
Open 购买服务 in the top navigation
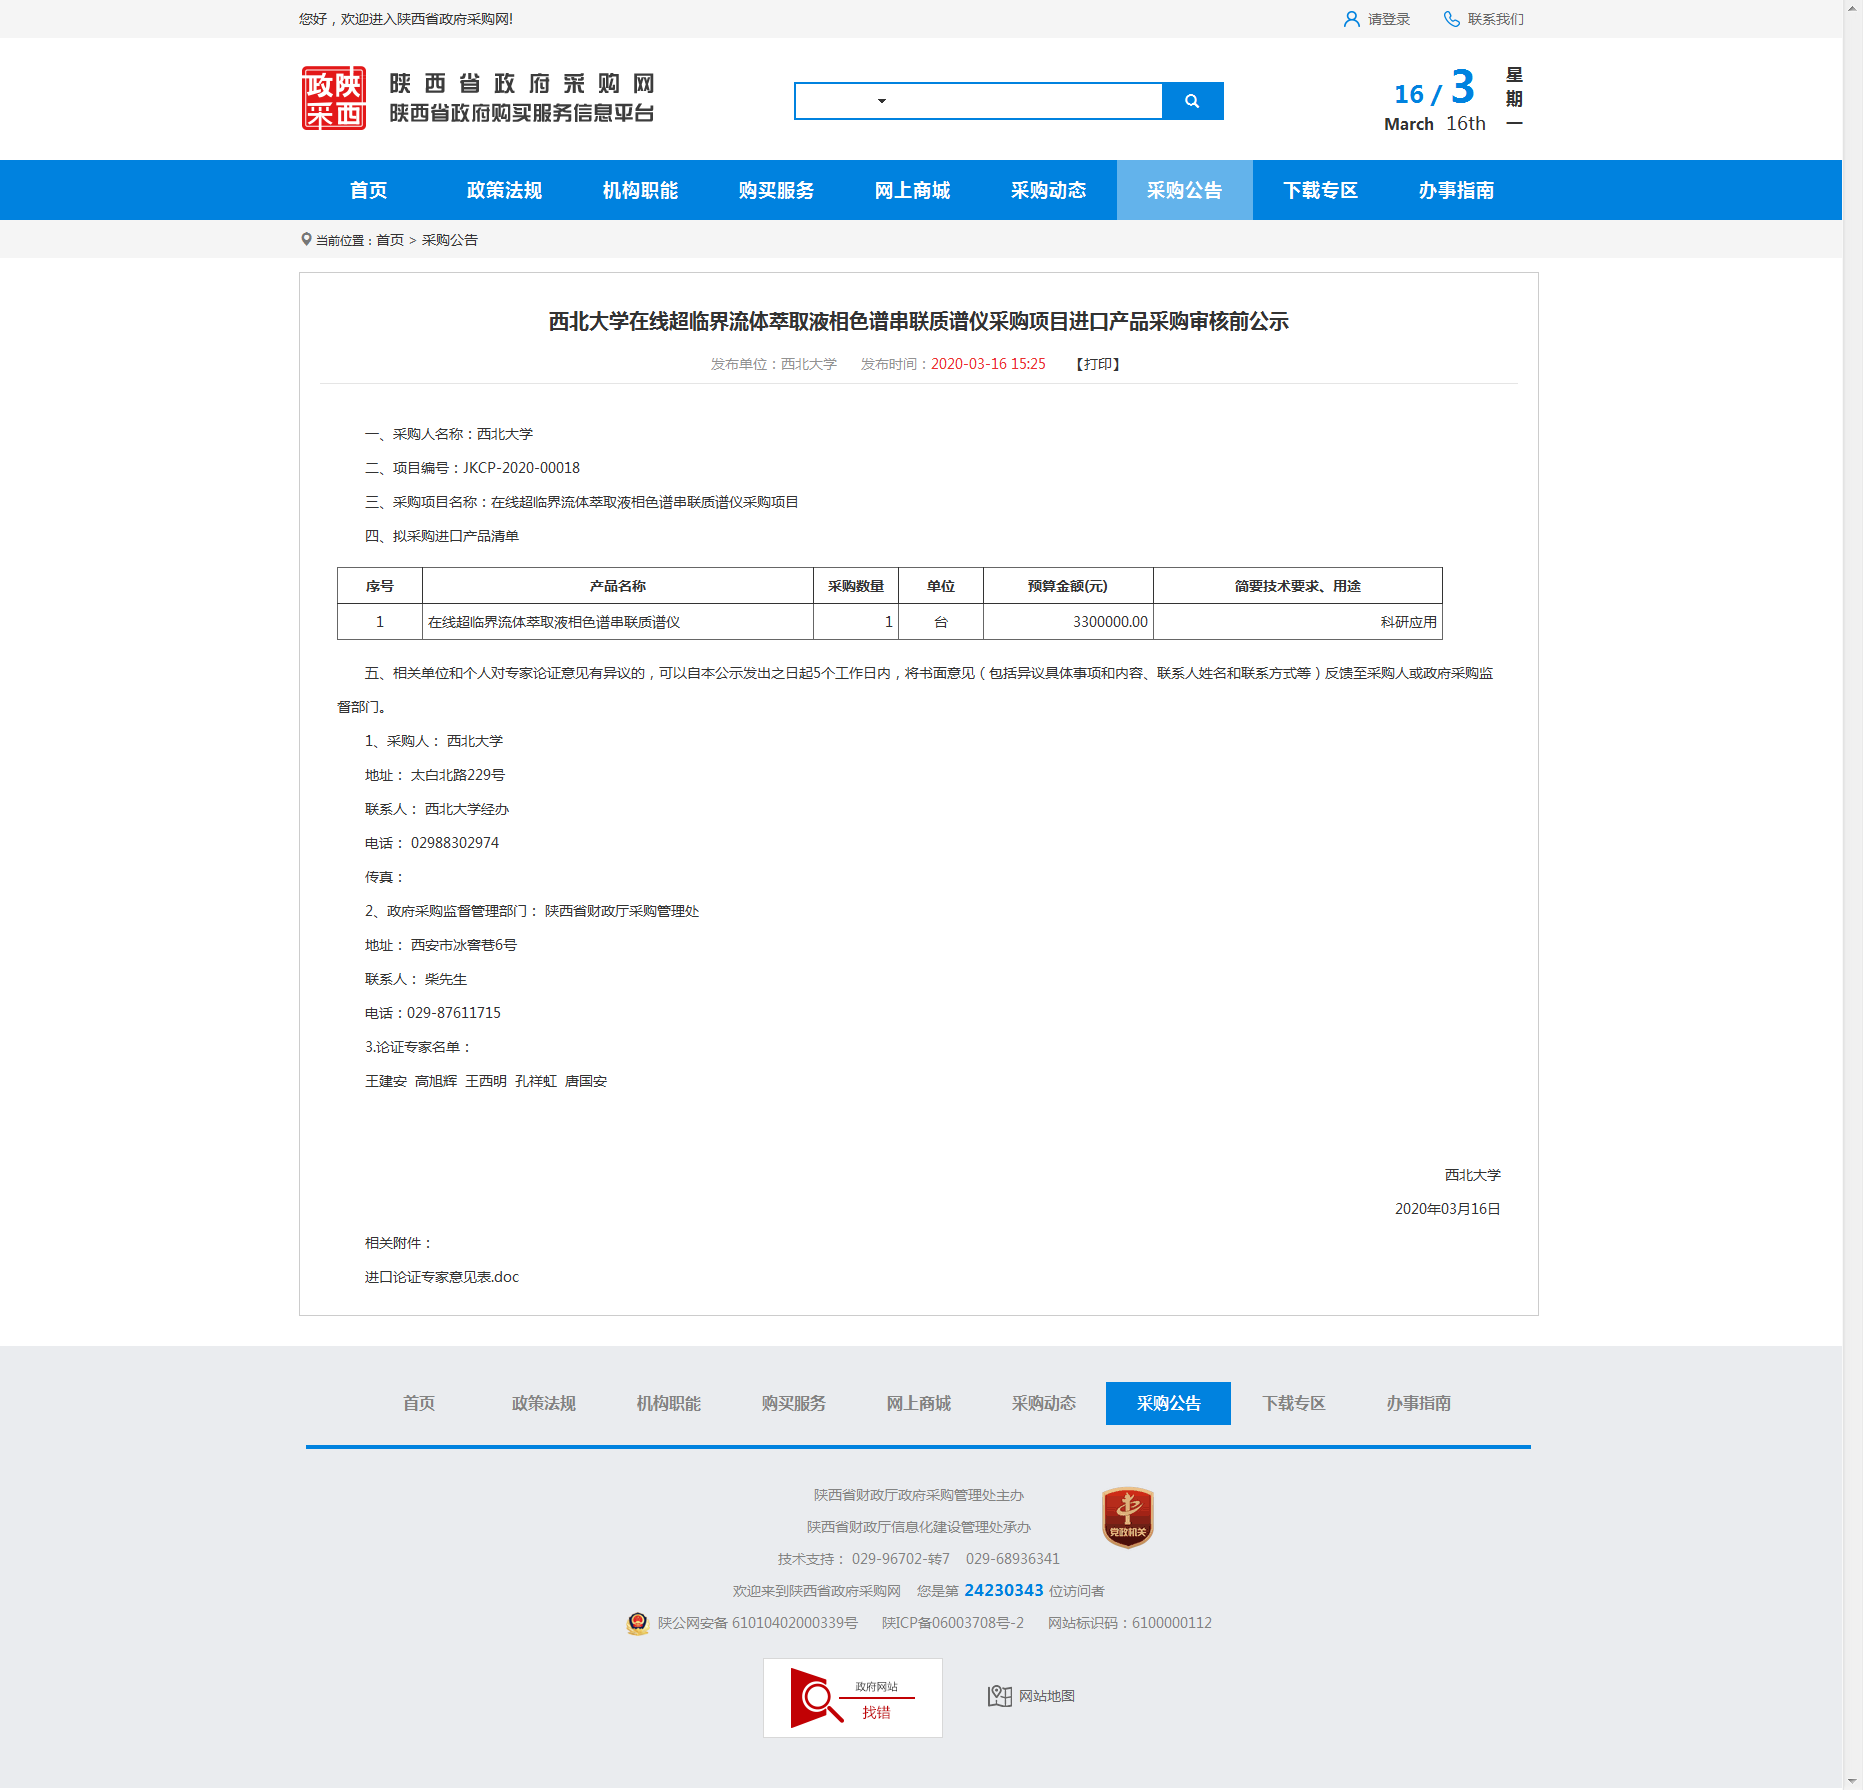(776, 190)
